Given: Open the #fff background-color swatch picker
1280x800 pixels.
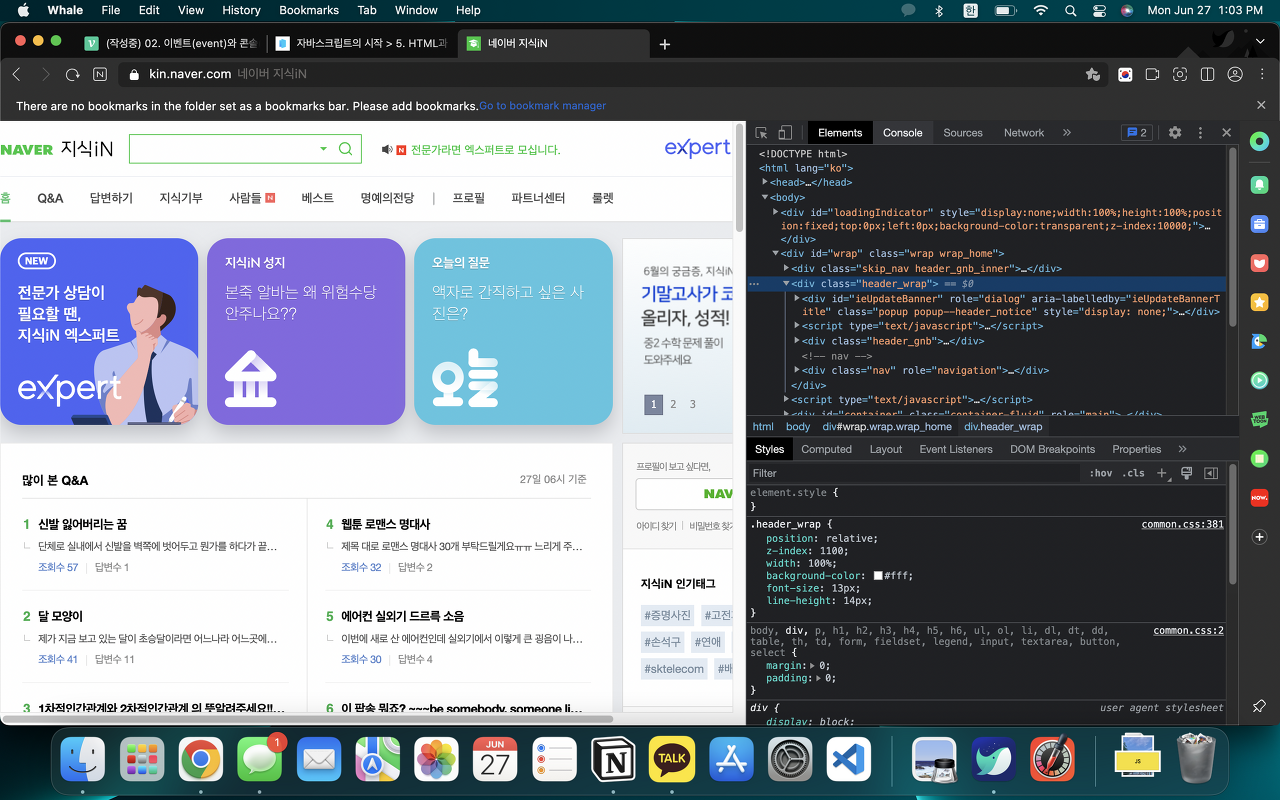Looking at the screenshot, I should pyautogui.click(x=878, y=576).
